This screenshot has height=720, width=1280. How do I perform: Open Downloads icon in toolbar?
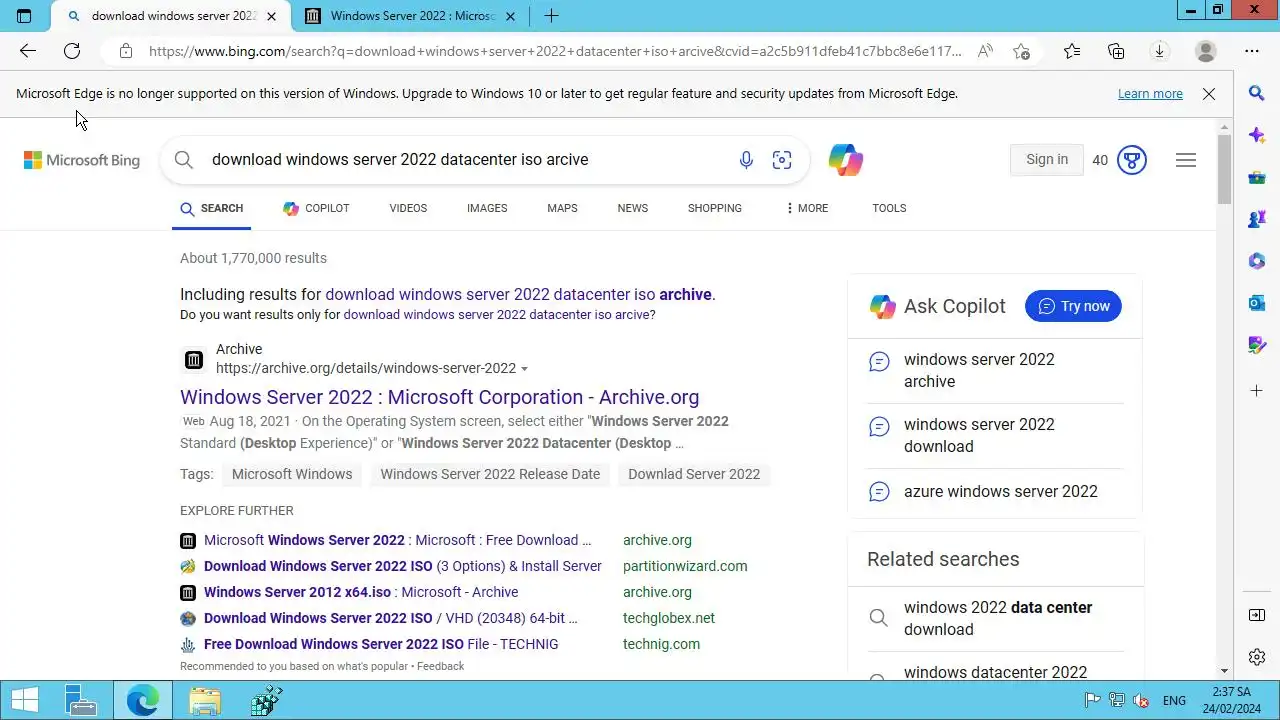(x=1160, y=51)
